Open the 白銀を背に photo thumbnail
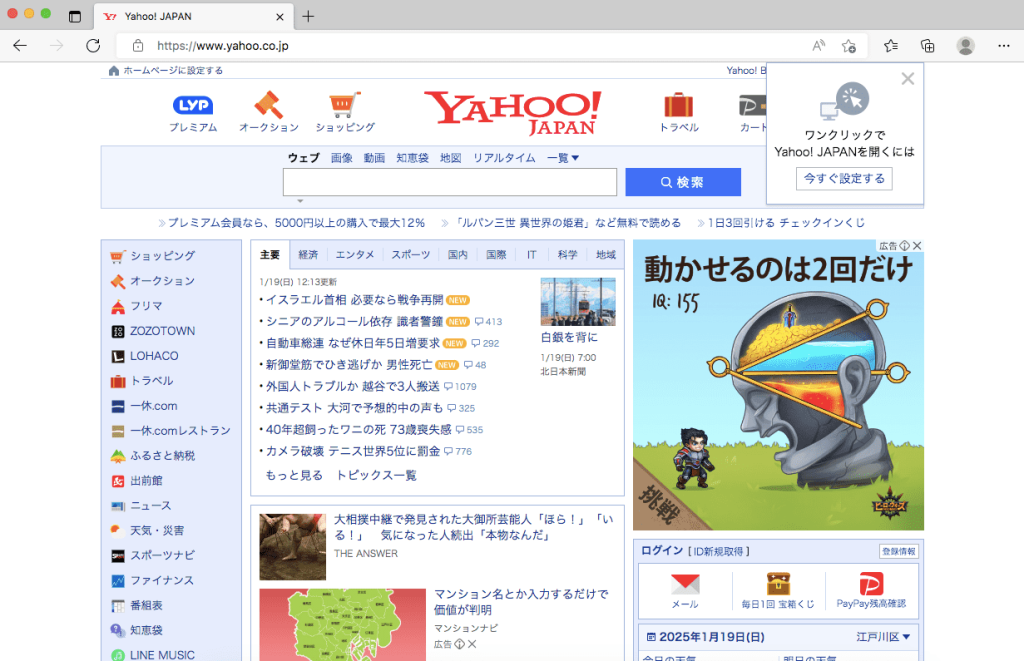 [x=578, y=302]
